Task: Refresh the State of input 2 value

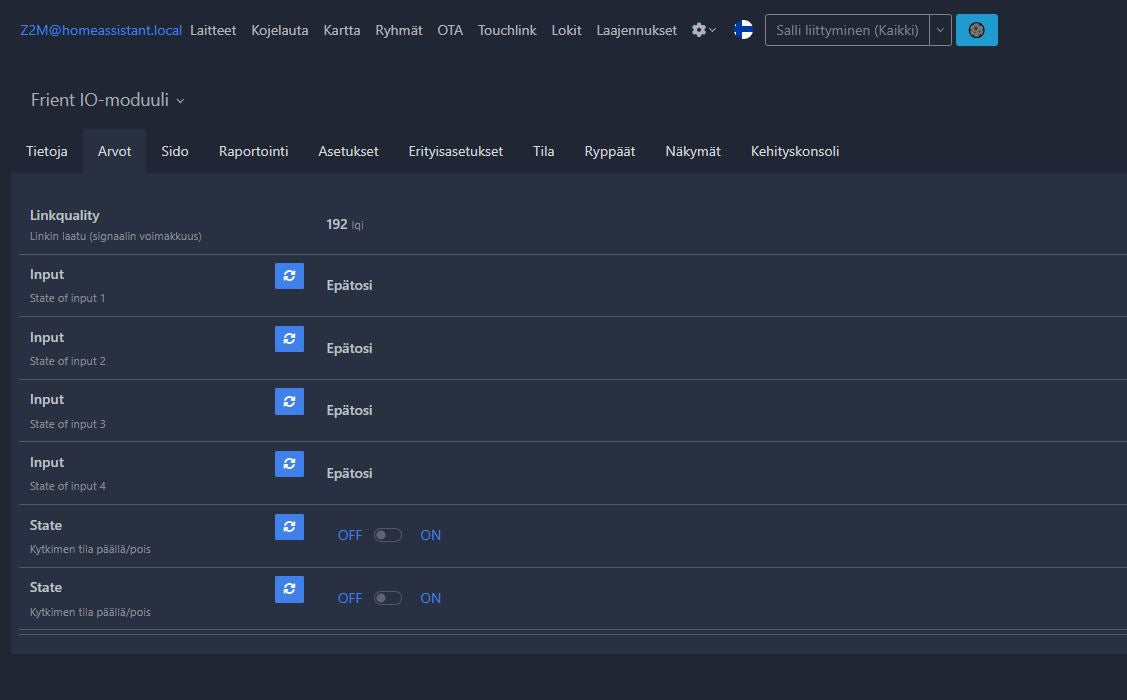Action: click(x=289, y=339)
